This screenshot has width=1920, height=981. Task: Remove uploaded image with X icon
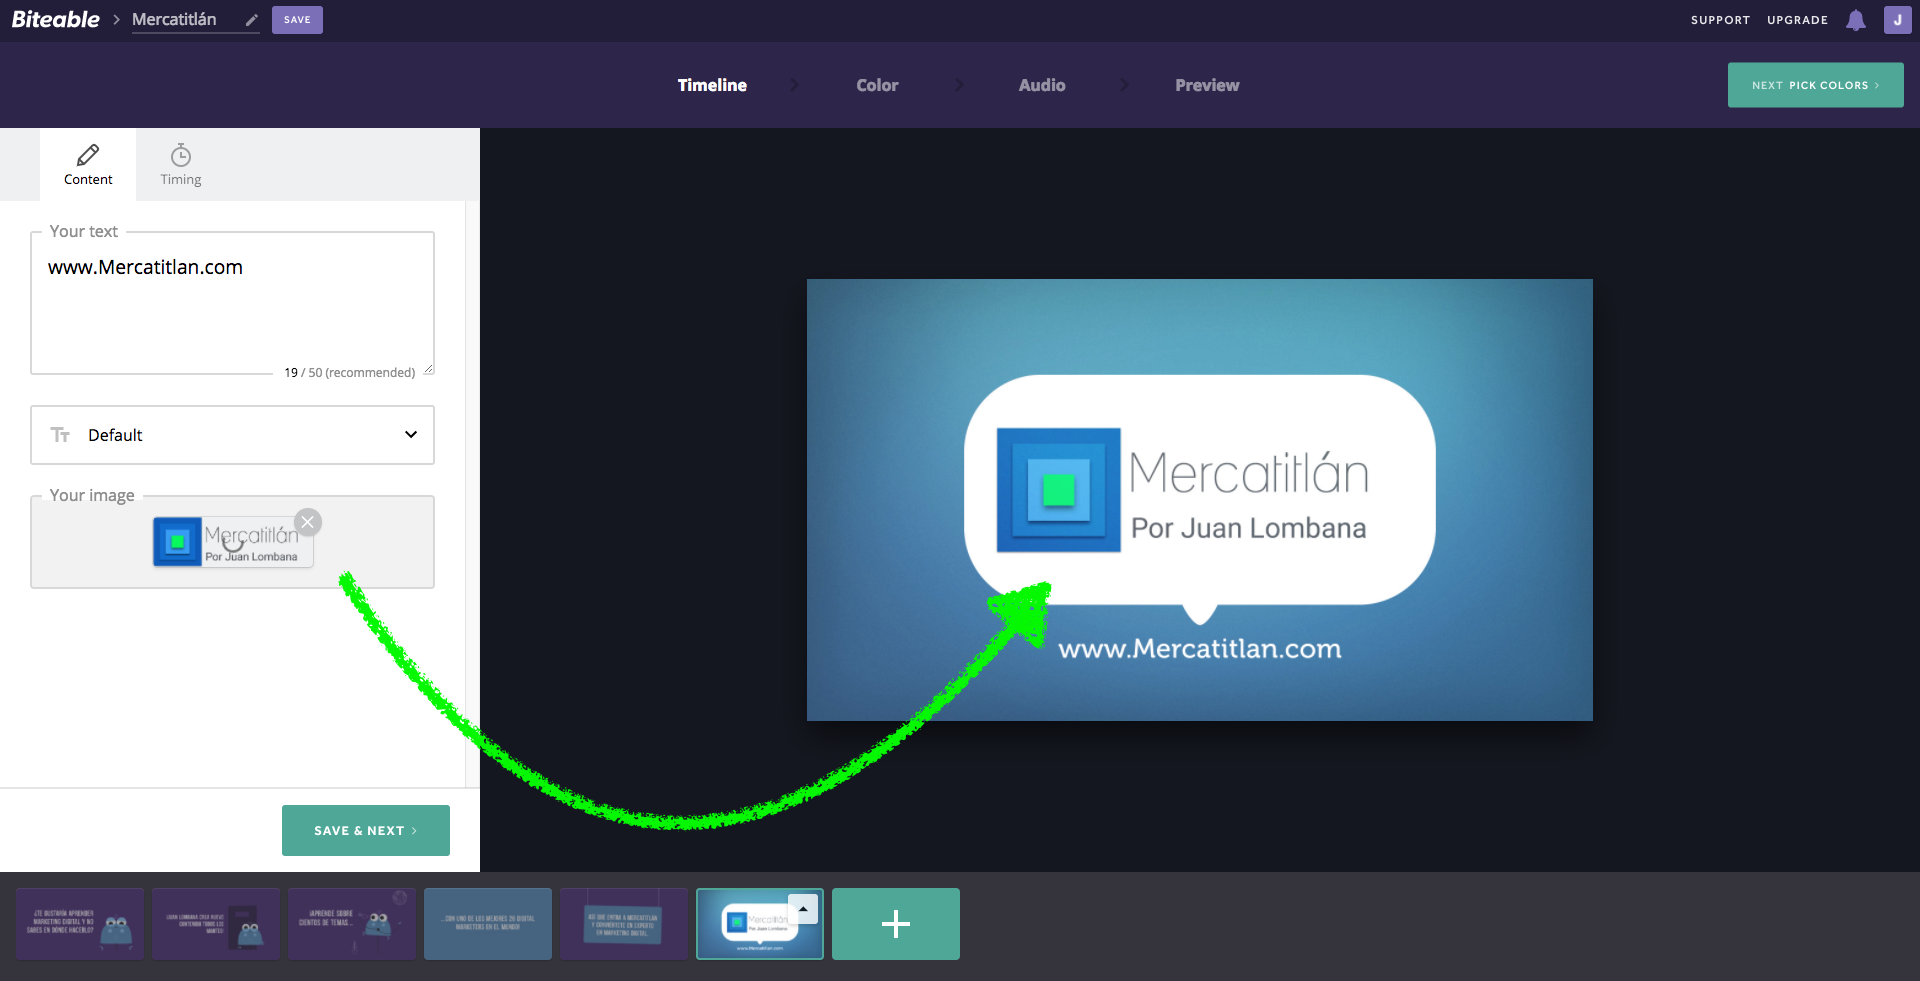tap(308, 522)
